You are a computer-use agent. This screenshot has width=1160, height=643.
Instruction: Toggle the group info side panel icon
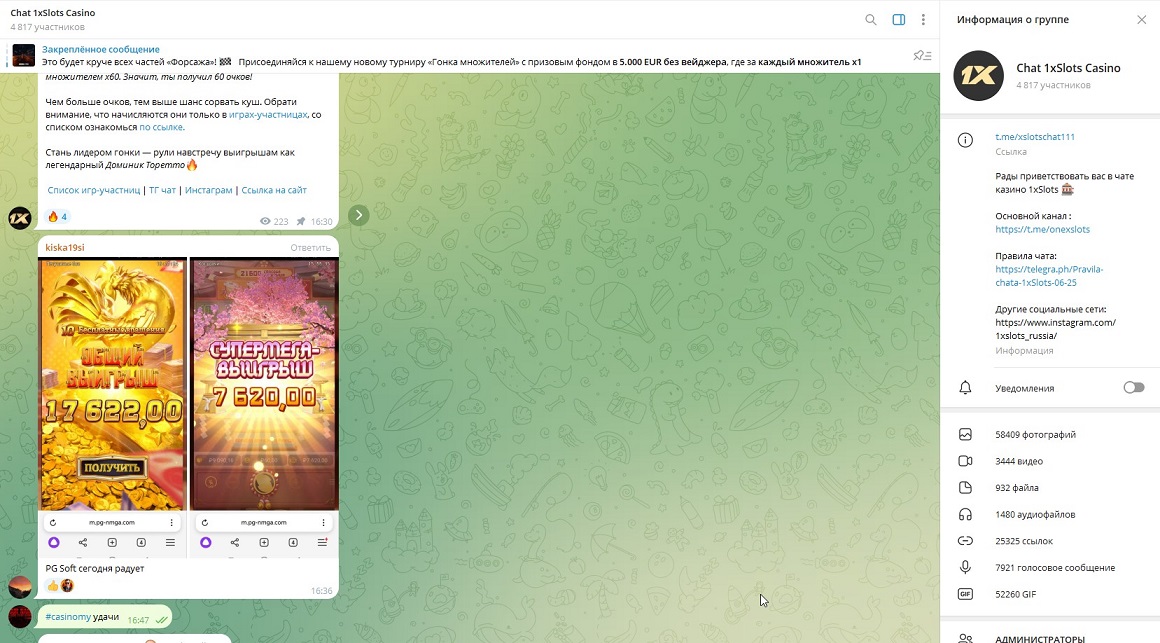[x=898, y=19]
